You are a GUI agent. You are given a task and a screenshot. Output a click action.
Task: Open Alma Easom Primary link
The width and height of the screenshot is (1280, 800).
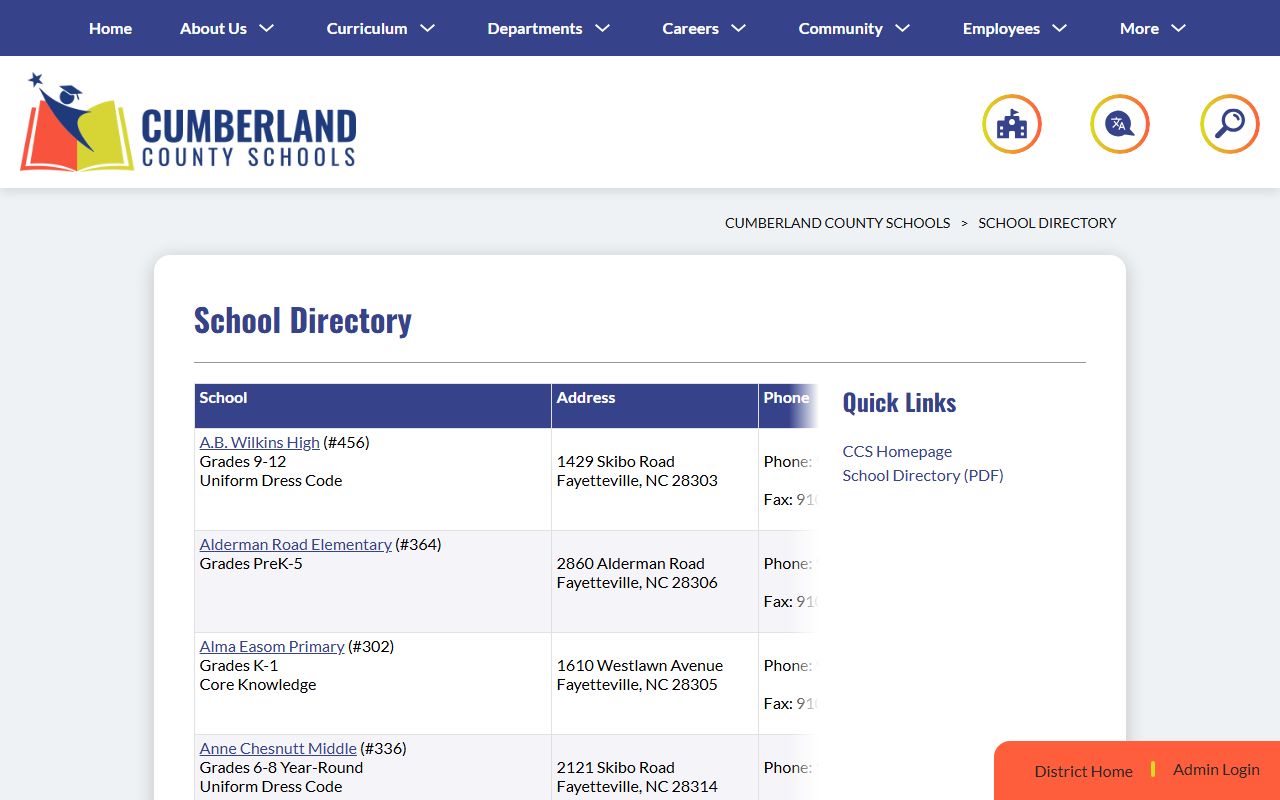click(272, 646)
